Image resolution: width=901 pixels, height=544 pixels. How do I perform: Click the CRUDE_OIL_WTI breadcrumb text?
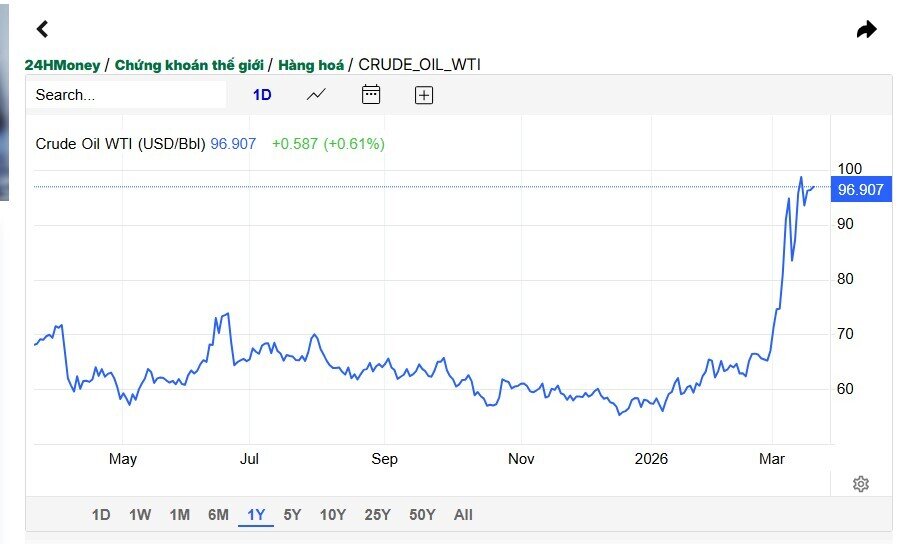click(x=419, y=64)
